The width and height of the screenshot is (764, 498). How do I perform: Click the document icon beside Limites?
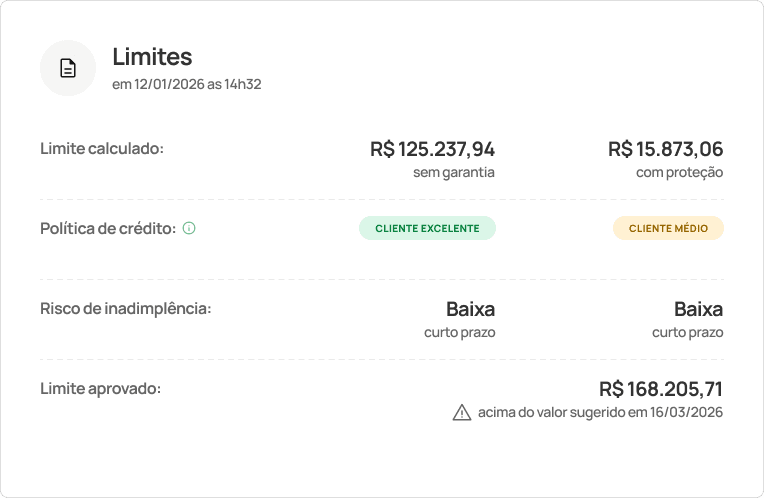click(x=68, y=68)
